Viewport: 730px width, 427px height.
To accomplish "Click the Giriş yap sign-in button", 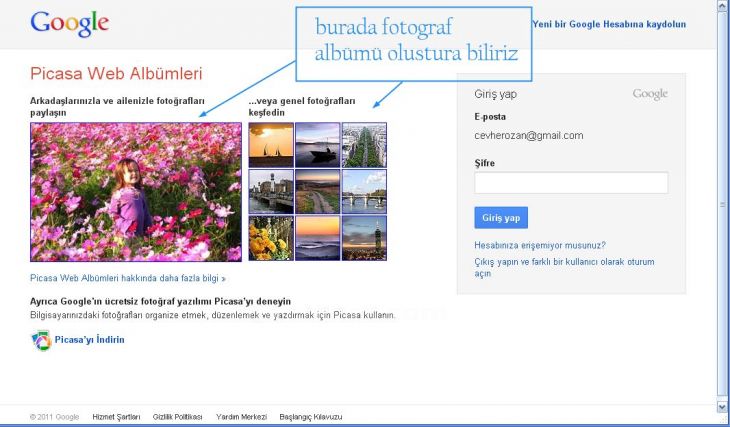I will [501, 217].
